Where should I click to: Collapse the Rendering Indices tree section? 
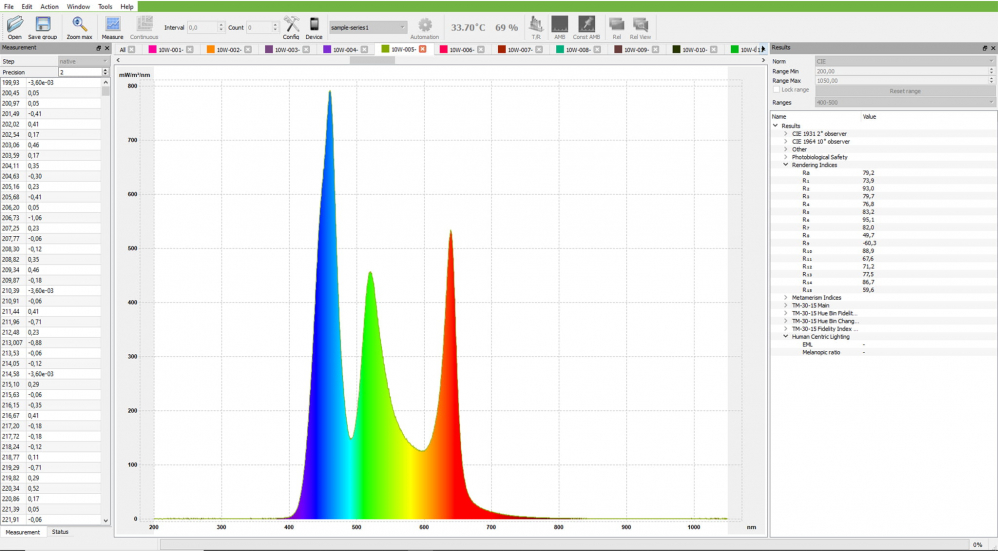(x=785, y=165)
